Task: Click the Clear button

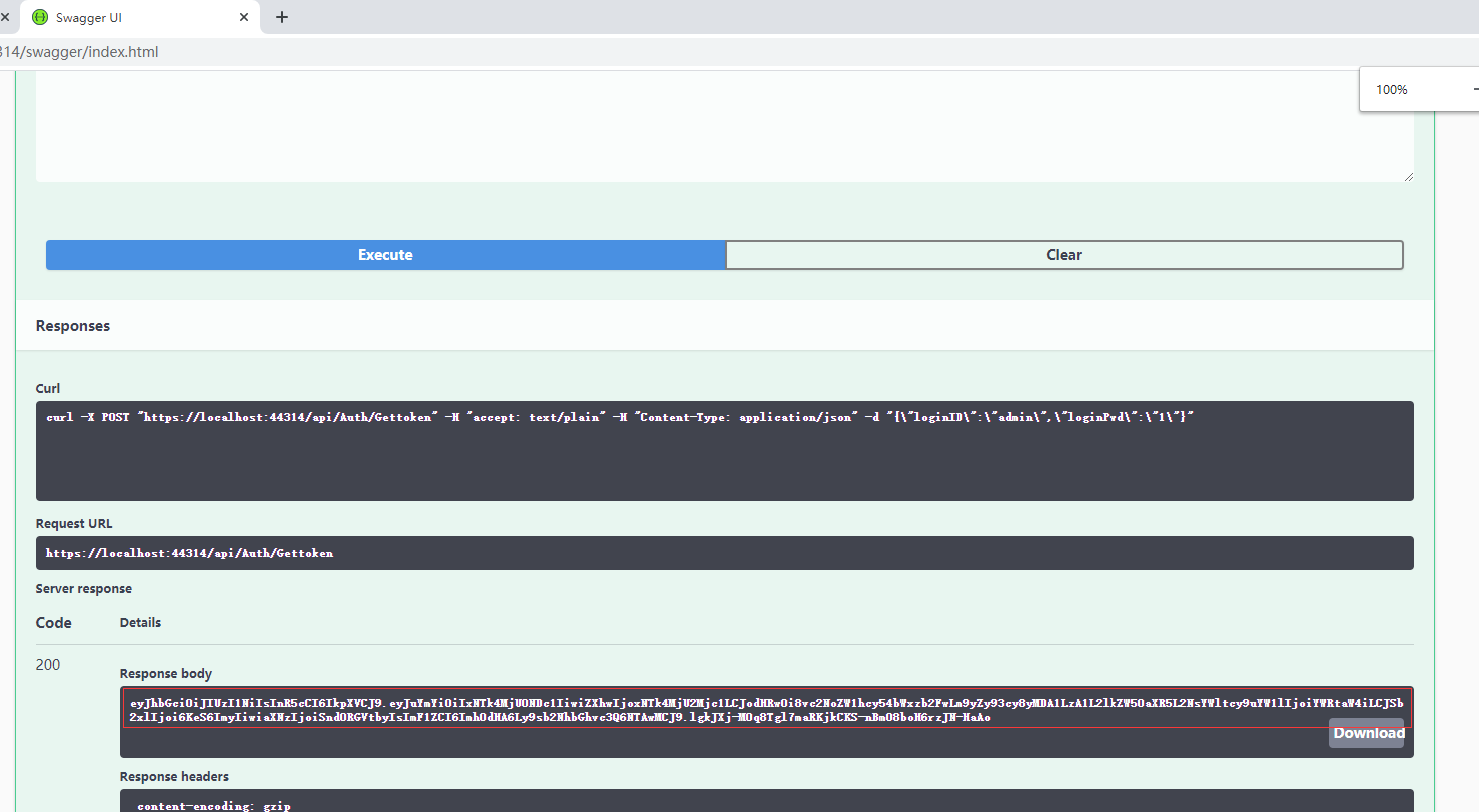Action: tap(1064, 255)
